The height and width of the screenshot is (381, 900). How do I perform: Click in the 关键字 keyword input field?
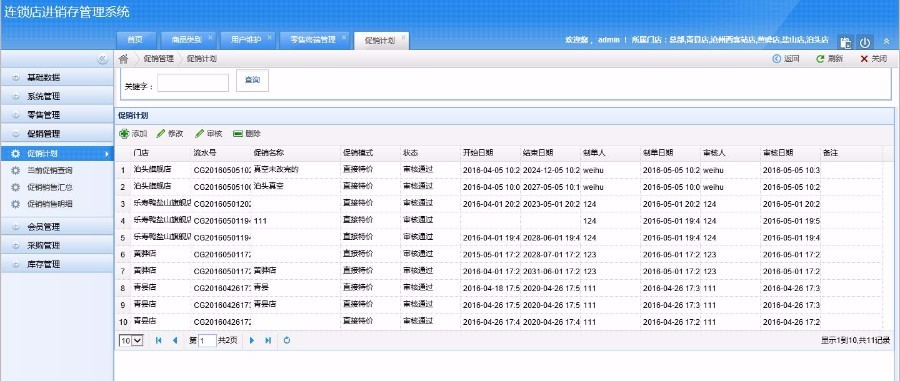pyautogui.click(x=193, y=83)
